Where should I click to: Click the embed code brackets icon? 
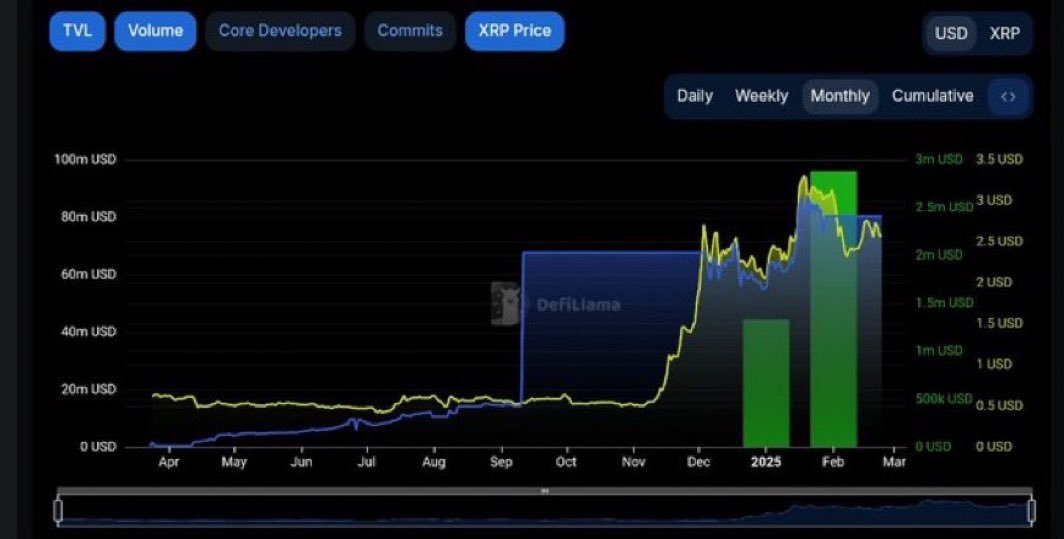[x=1008, y=96]
